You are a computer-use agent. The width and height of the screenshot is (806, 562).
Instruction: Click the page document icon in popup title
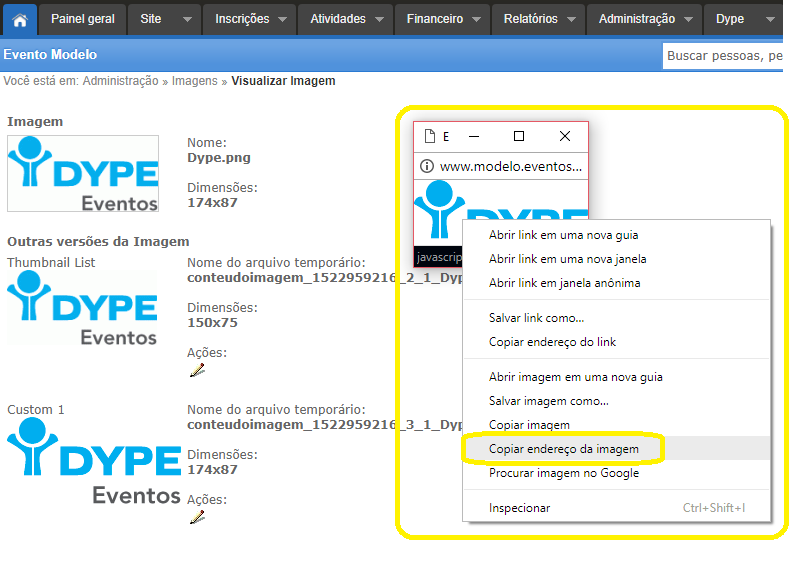tap(430, 136)
